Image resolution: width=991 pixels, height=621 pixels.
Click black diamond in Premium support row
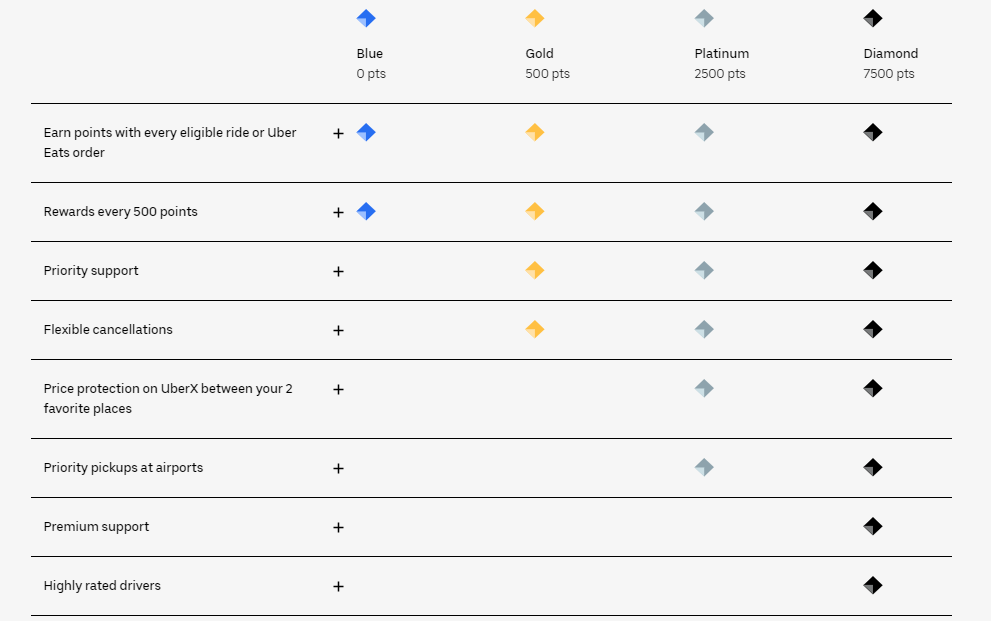873,526
